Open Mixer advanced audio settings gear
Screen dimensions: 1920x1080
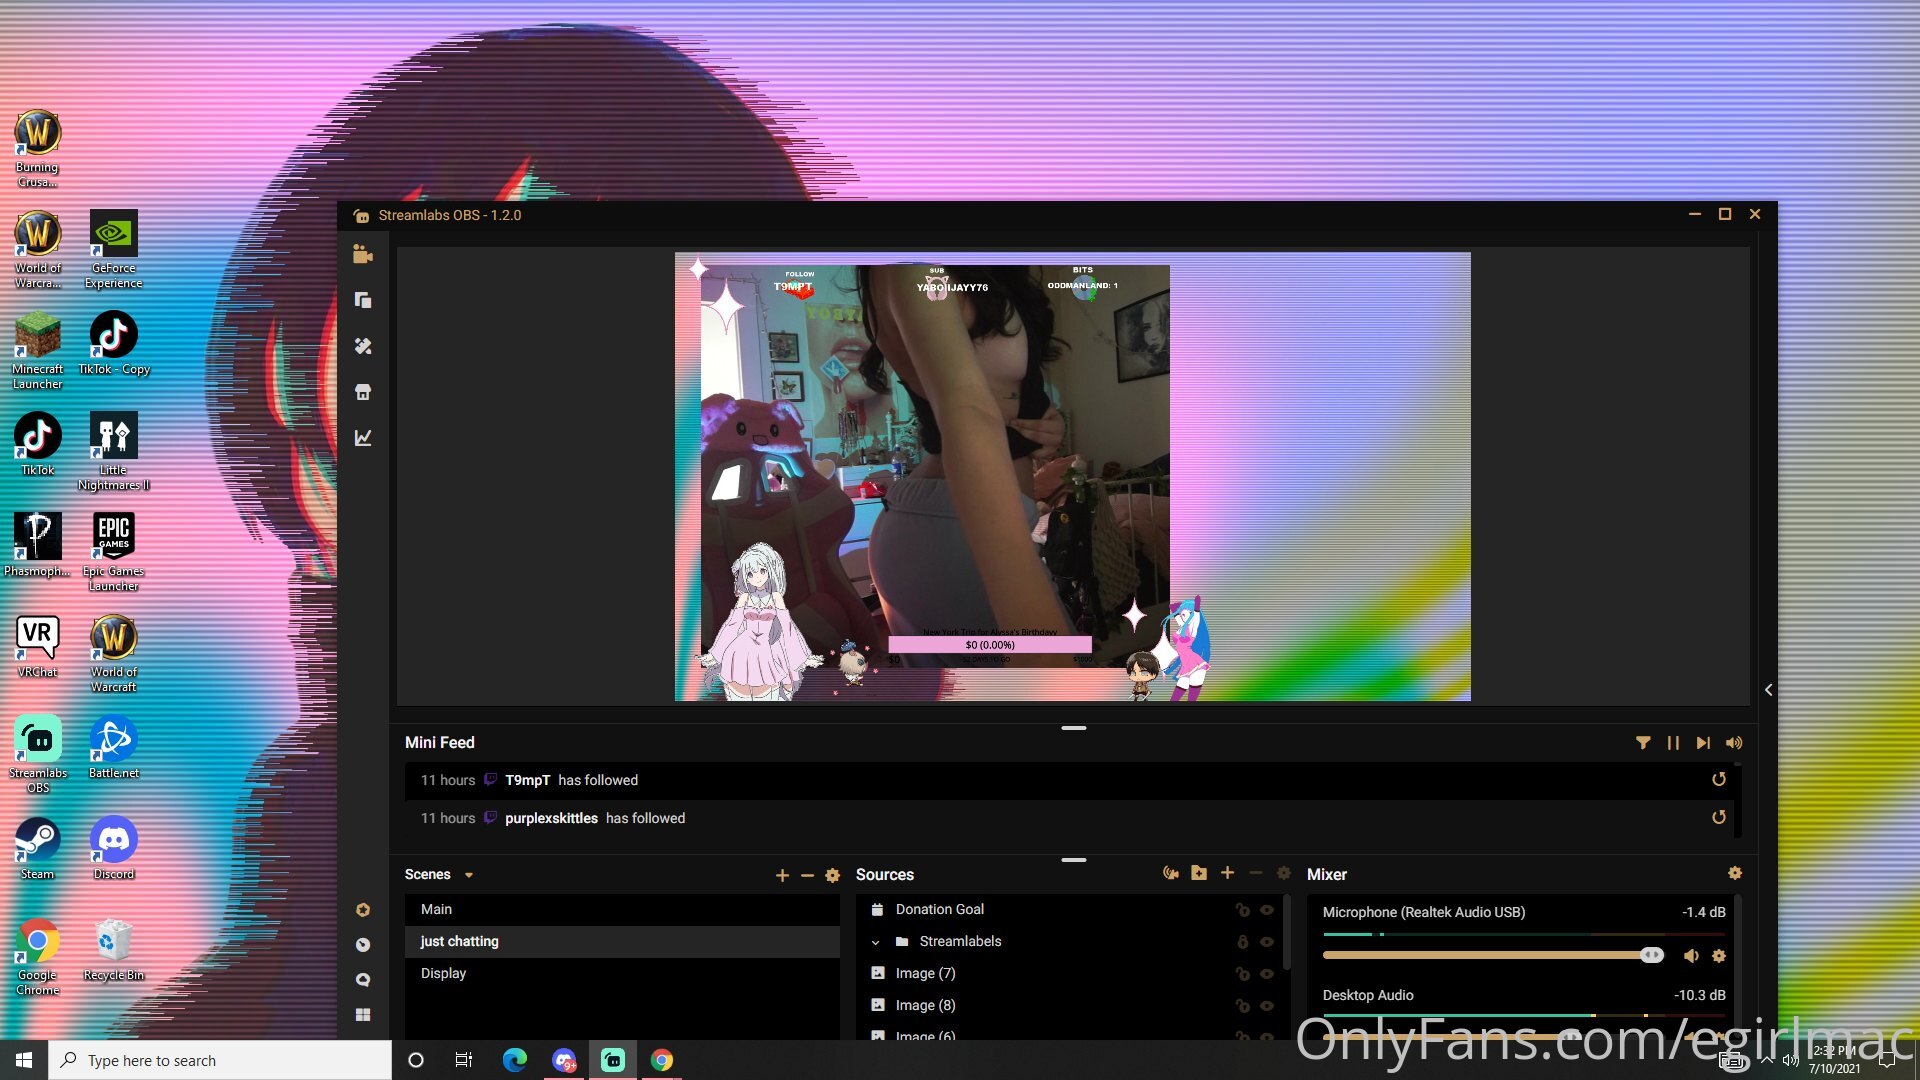[1735, 873]
